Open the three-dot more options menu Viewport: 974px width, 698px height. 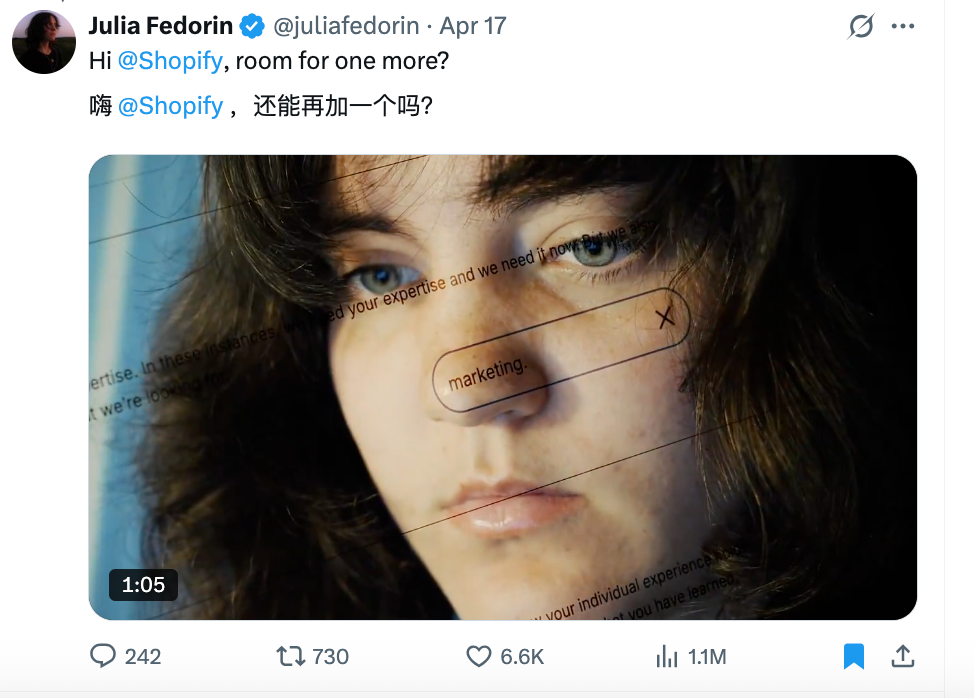tap(903, 27)
